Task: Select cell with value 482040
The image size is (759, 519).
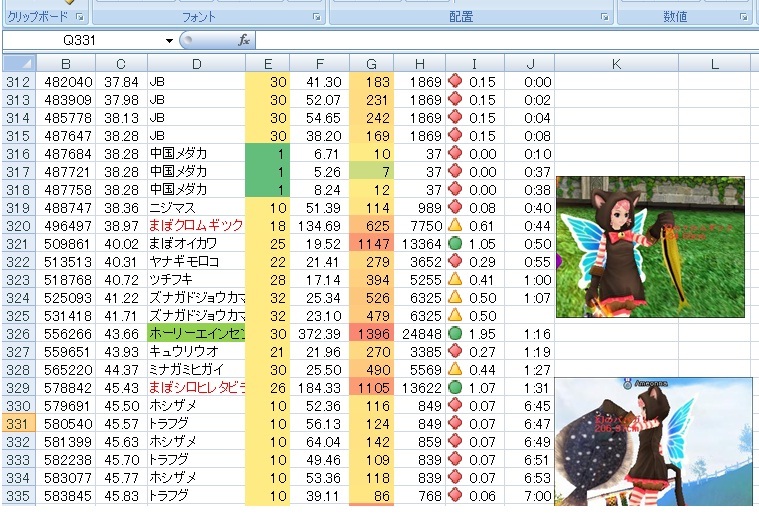Action: coord(66,82)
